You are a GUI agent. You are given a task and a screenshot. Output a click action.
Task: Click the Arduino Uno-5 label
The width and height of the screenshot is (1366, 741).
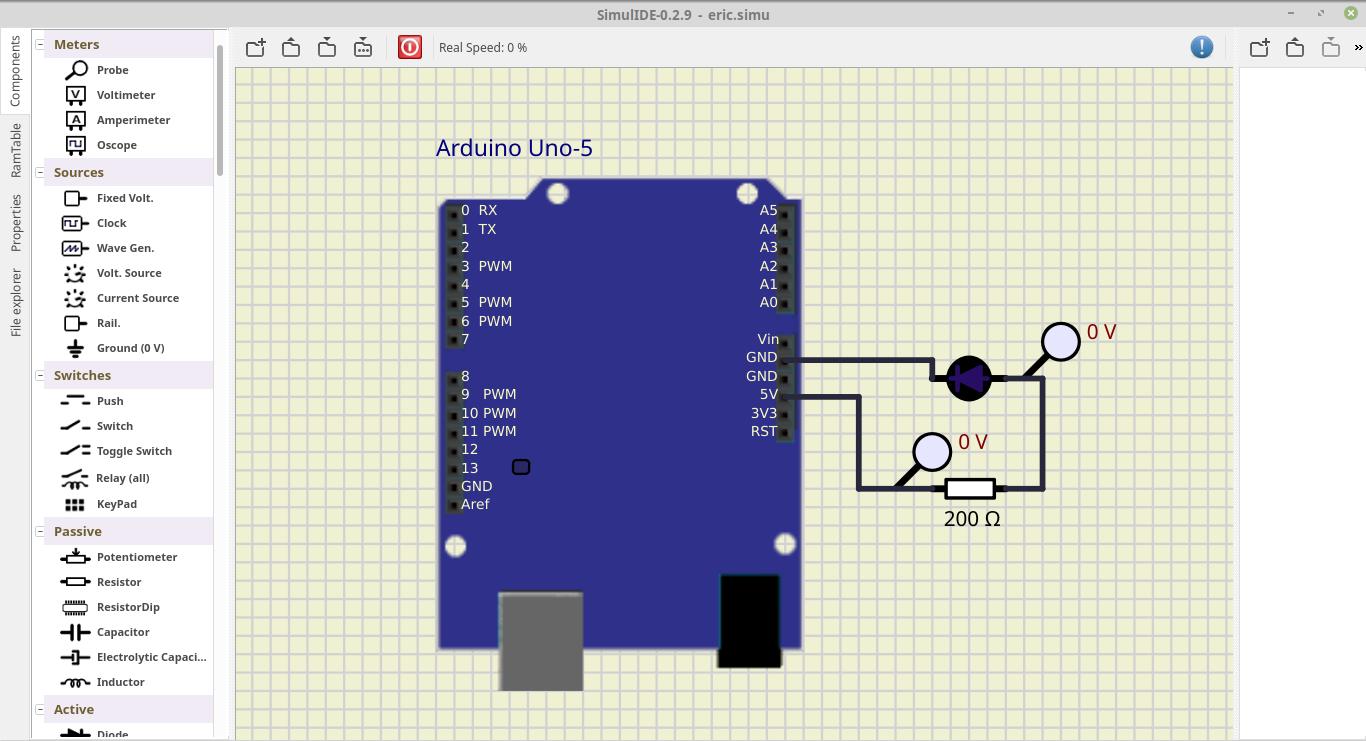coord(514,148)
